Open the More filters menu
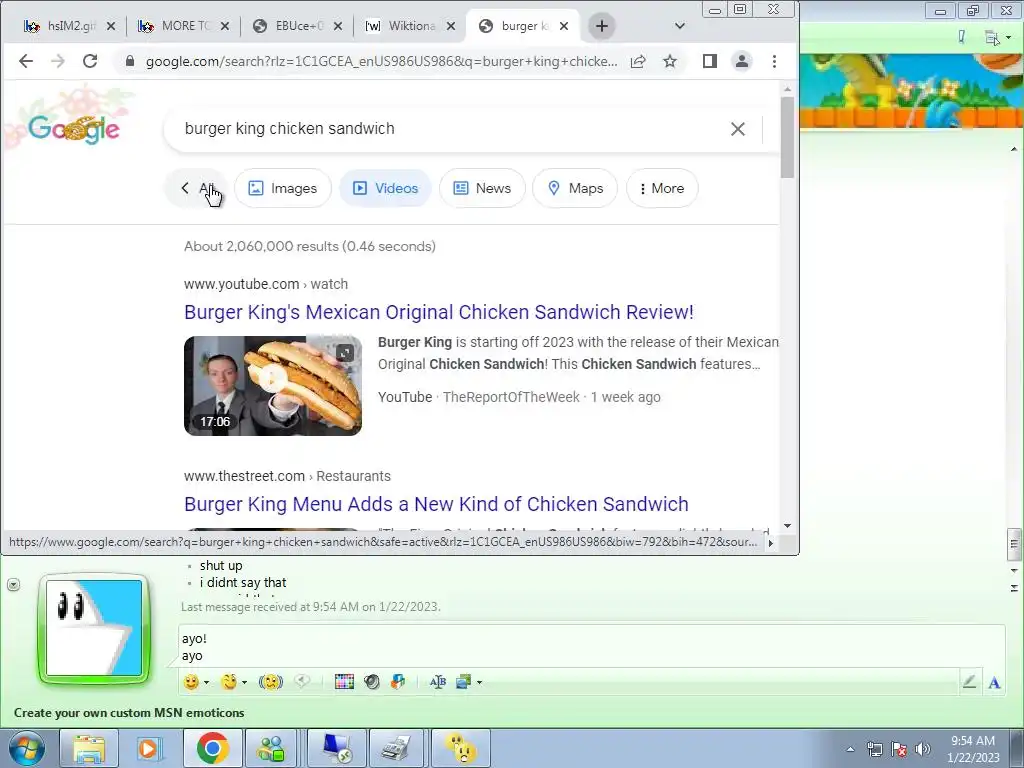Viewport: 1024px width, 768px height. [662, 188]
